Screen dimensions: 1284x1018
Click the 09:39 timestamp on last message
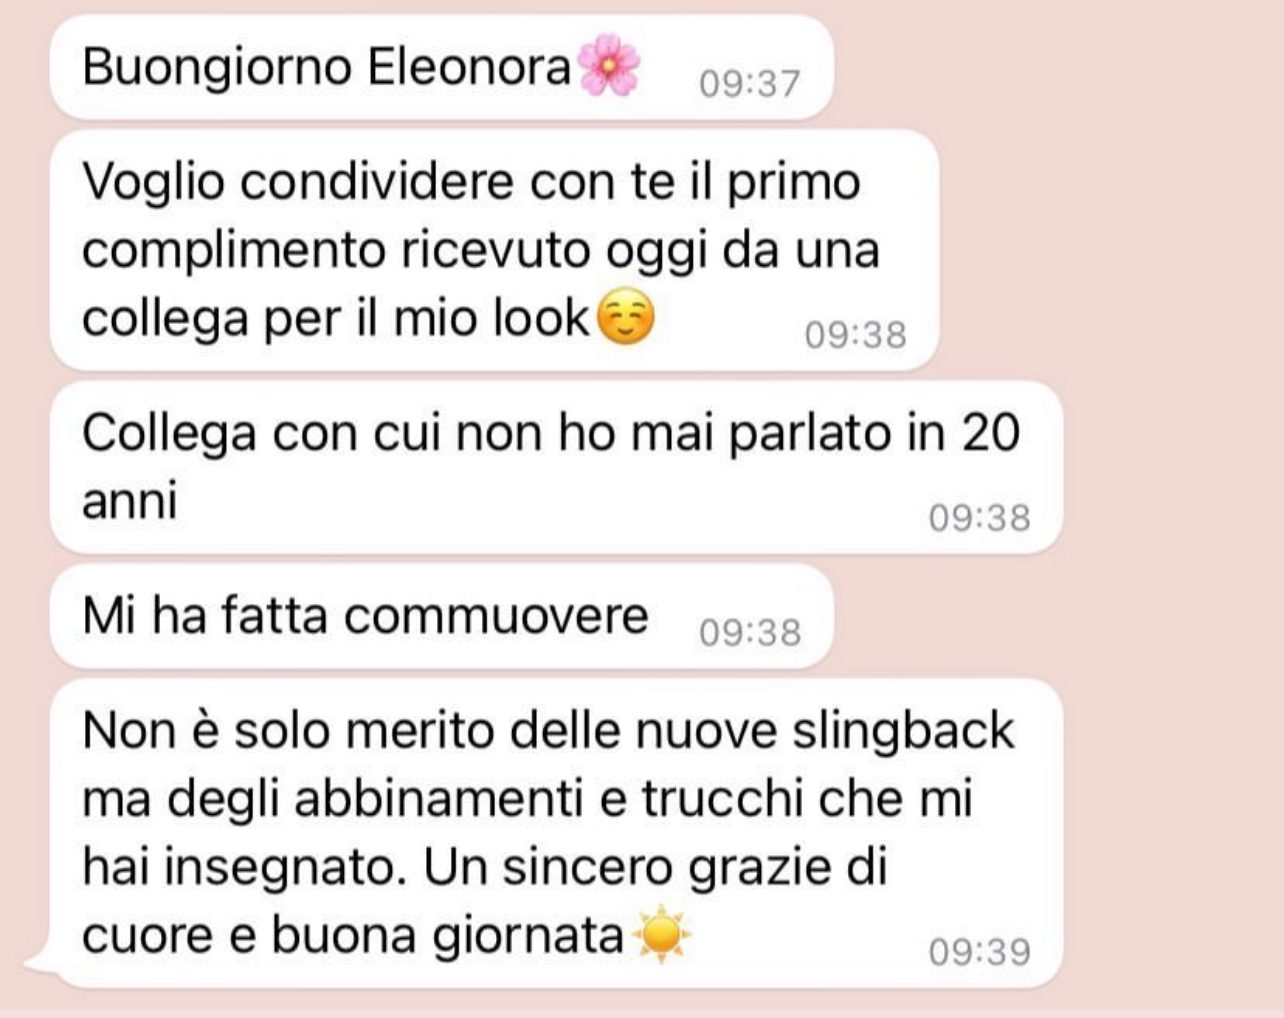click(979, 952)
